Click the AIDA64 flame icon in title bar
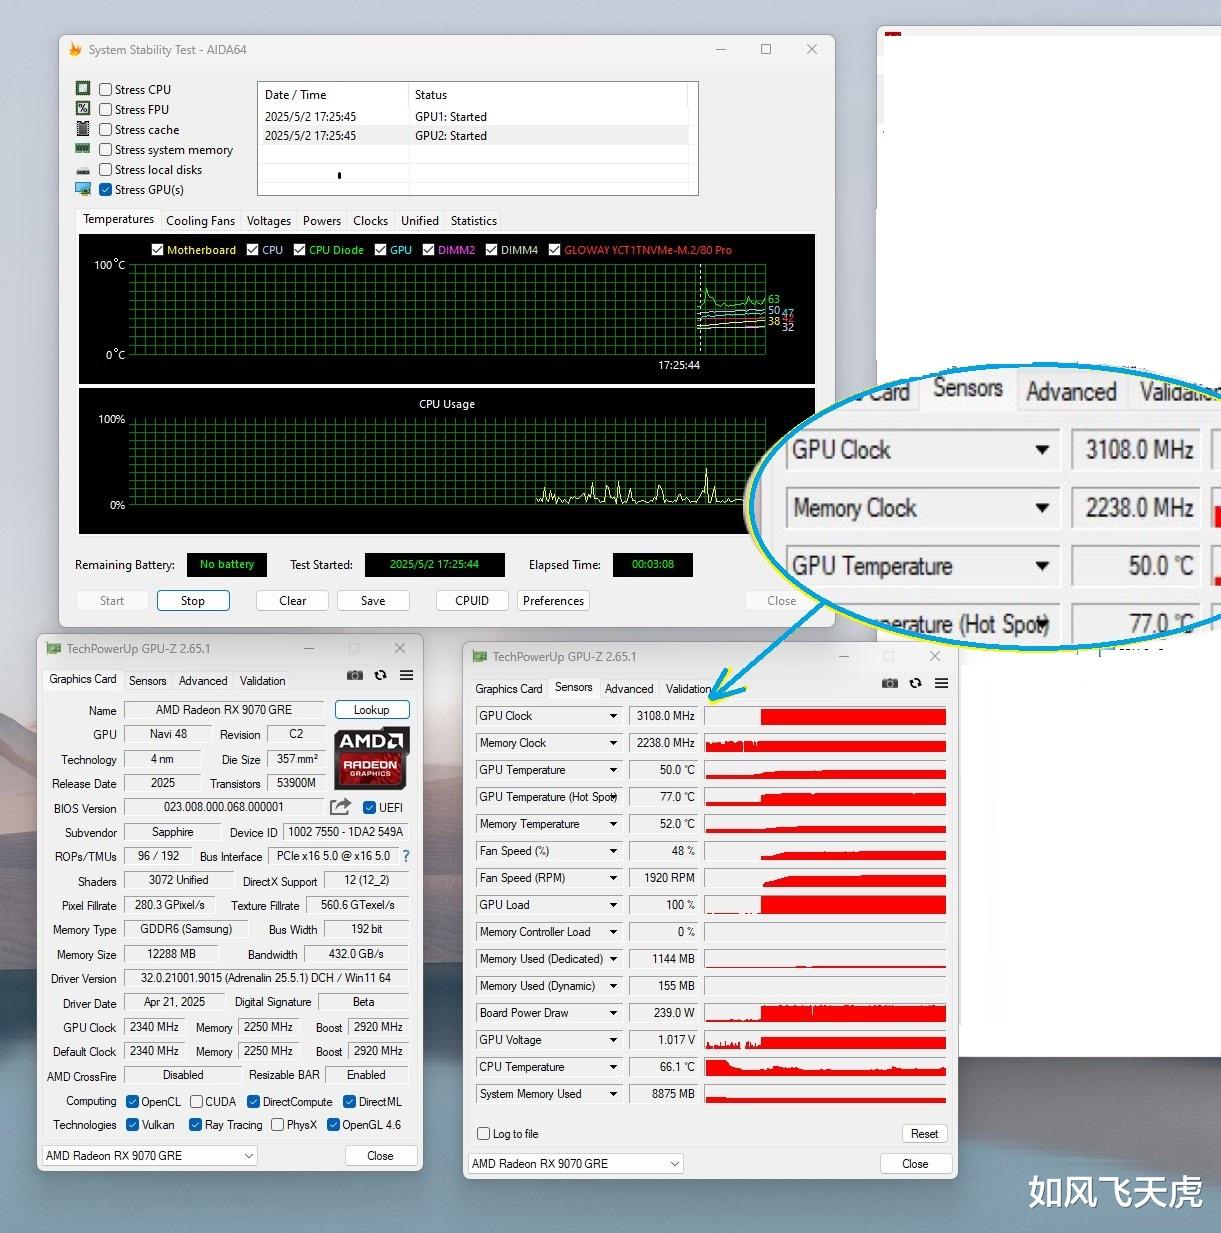Screen dimensions: 1221x1233 (x=75, y=49)
